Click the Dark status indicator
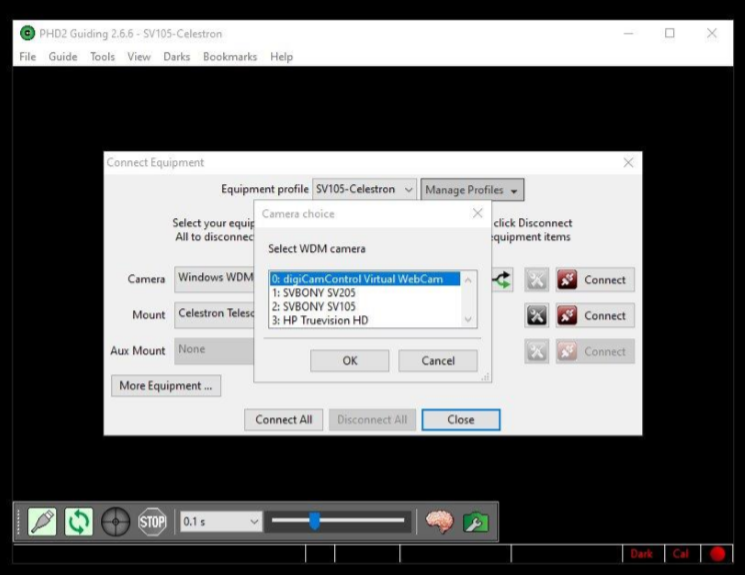 pos(641,554)
